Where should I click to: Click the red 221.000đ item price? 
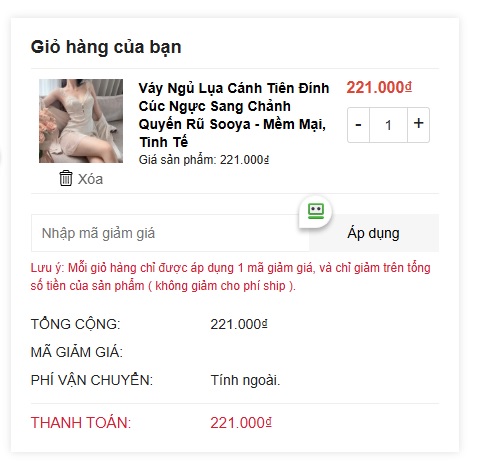click(x=379, y=87)
